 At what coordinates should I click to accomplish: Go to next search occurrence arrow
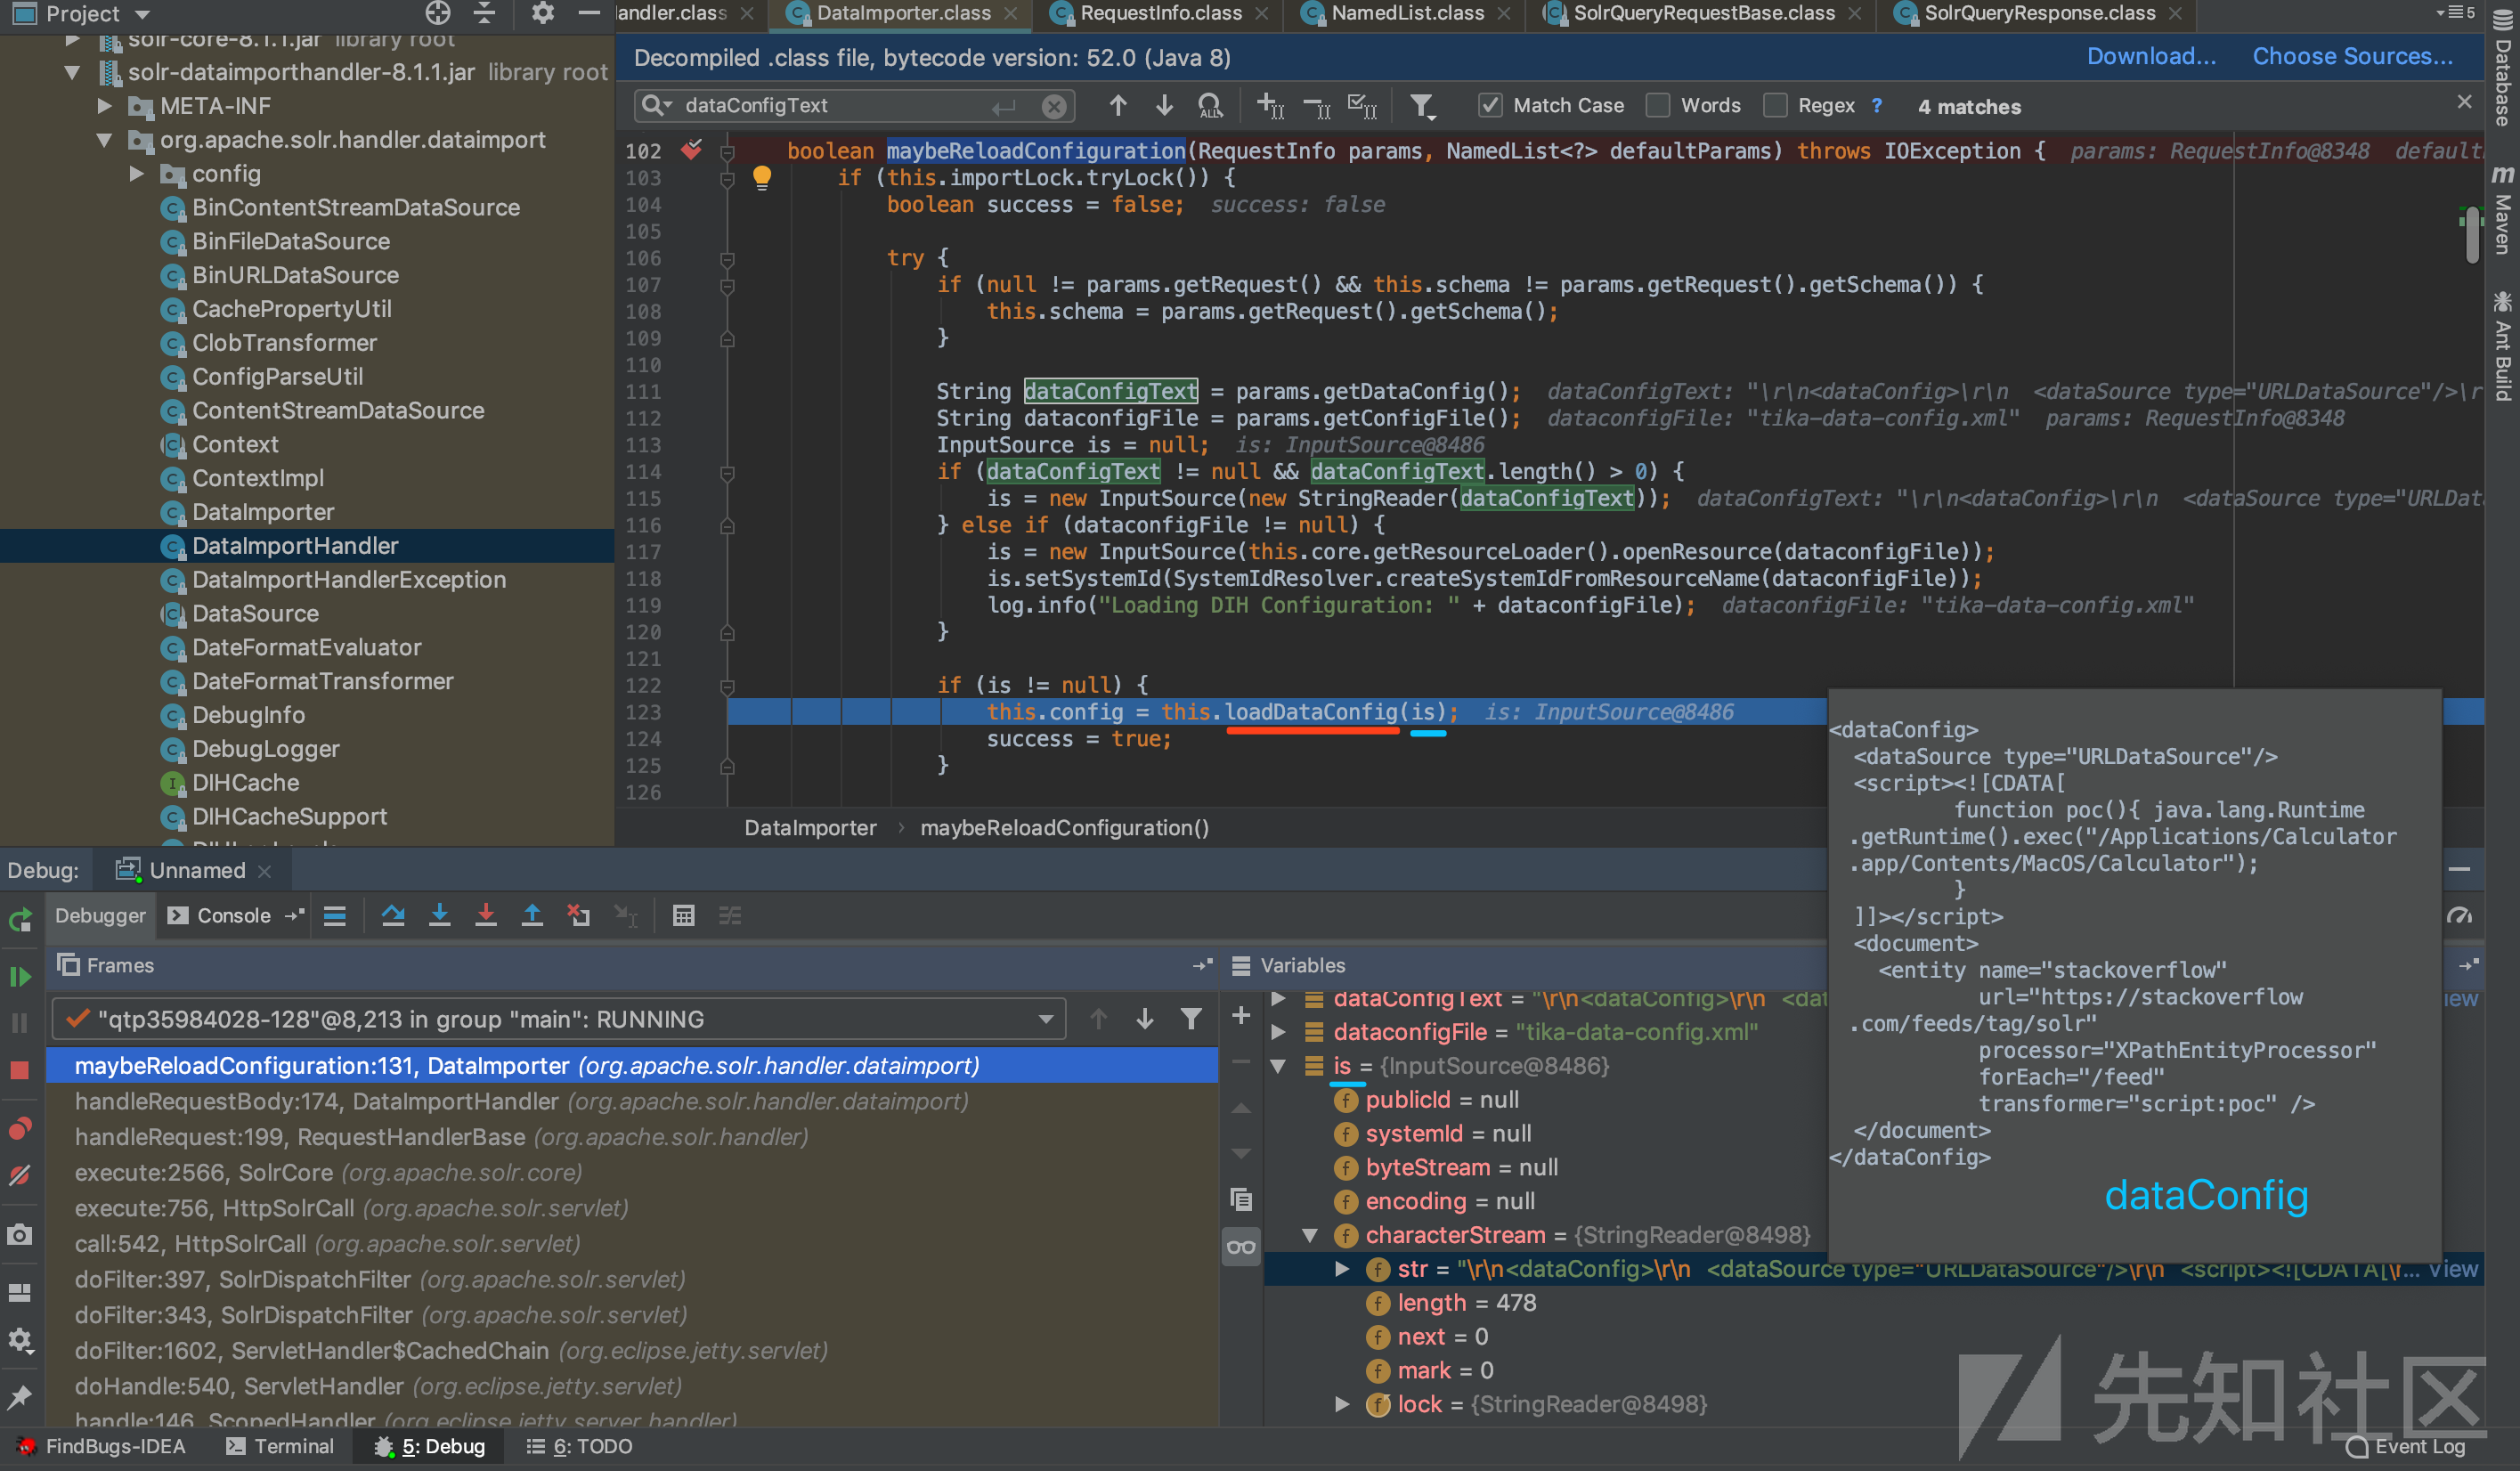pos(1164,105)
